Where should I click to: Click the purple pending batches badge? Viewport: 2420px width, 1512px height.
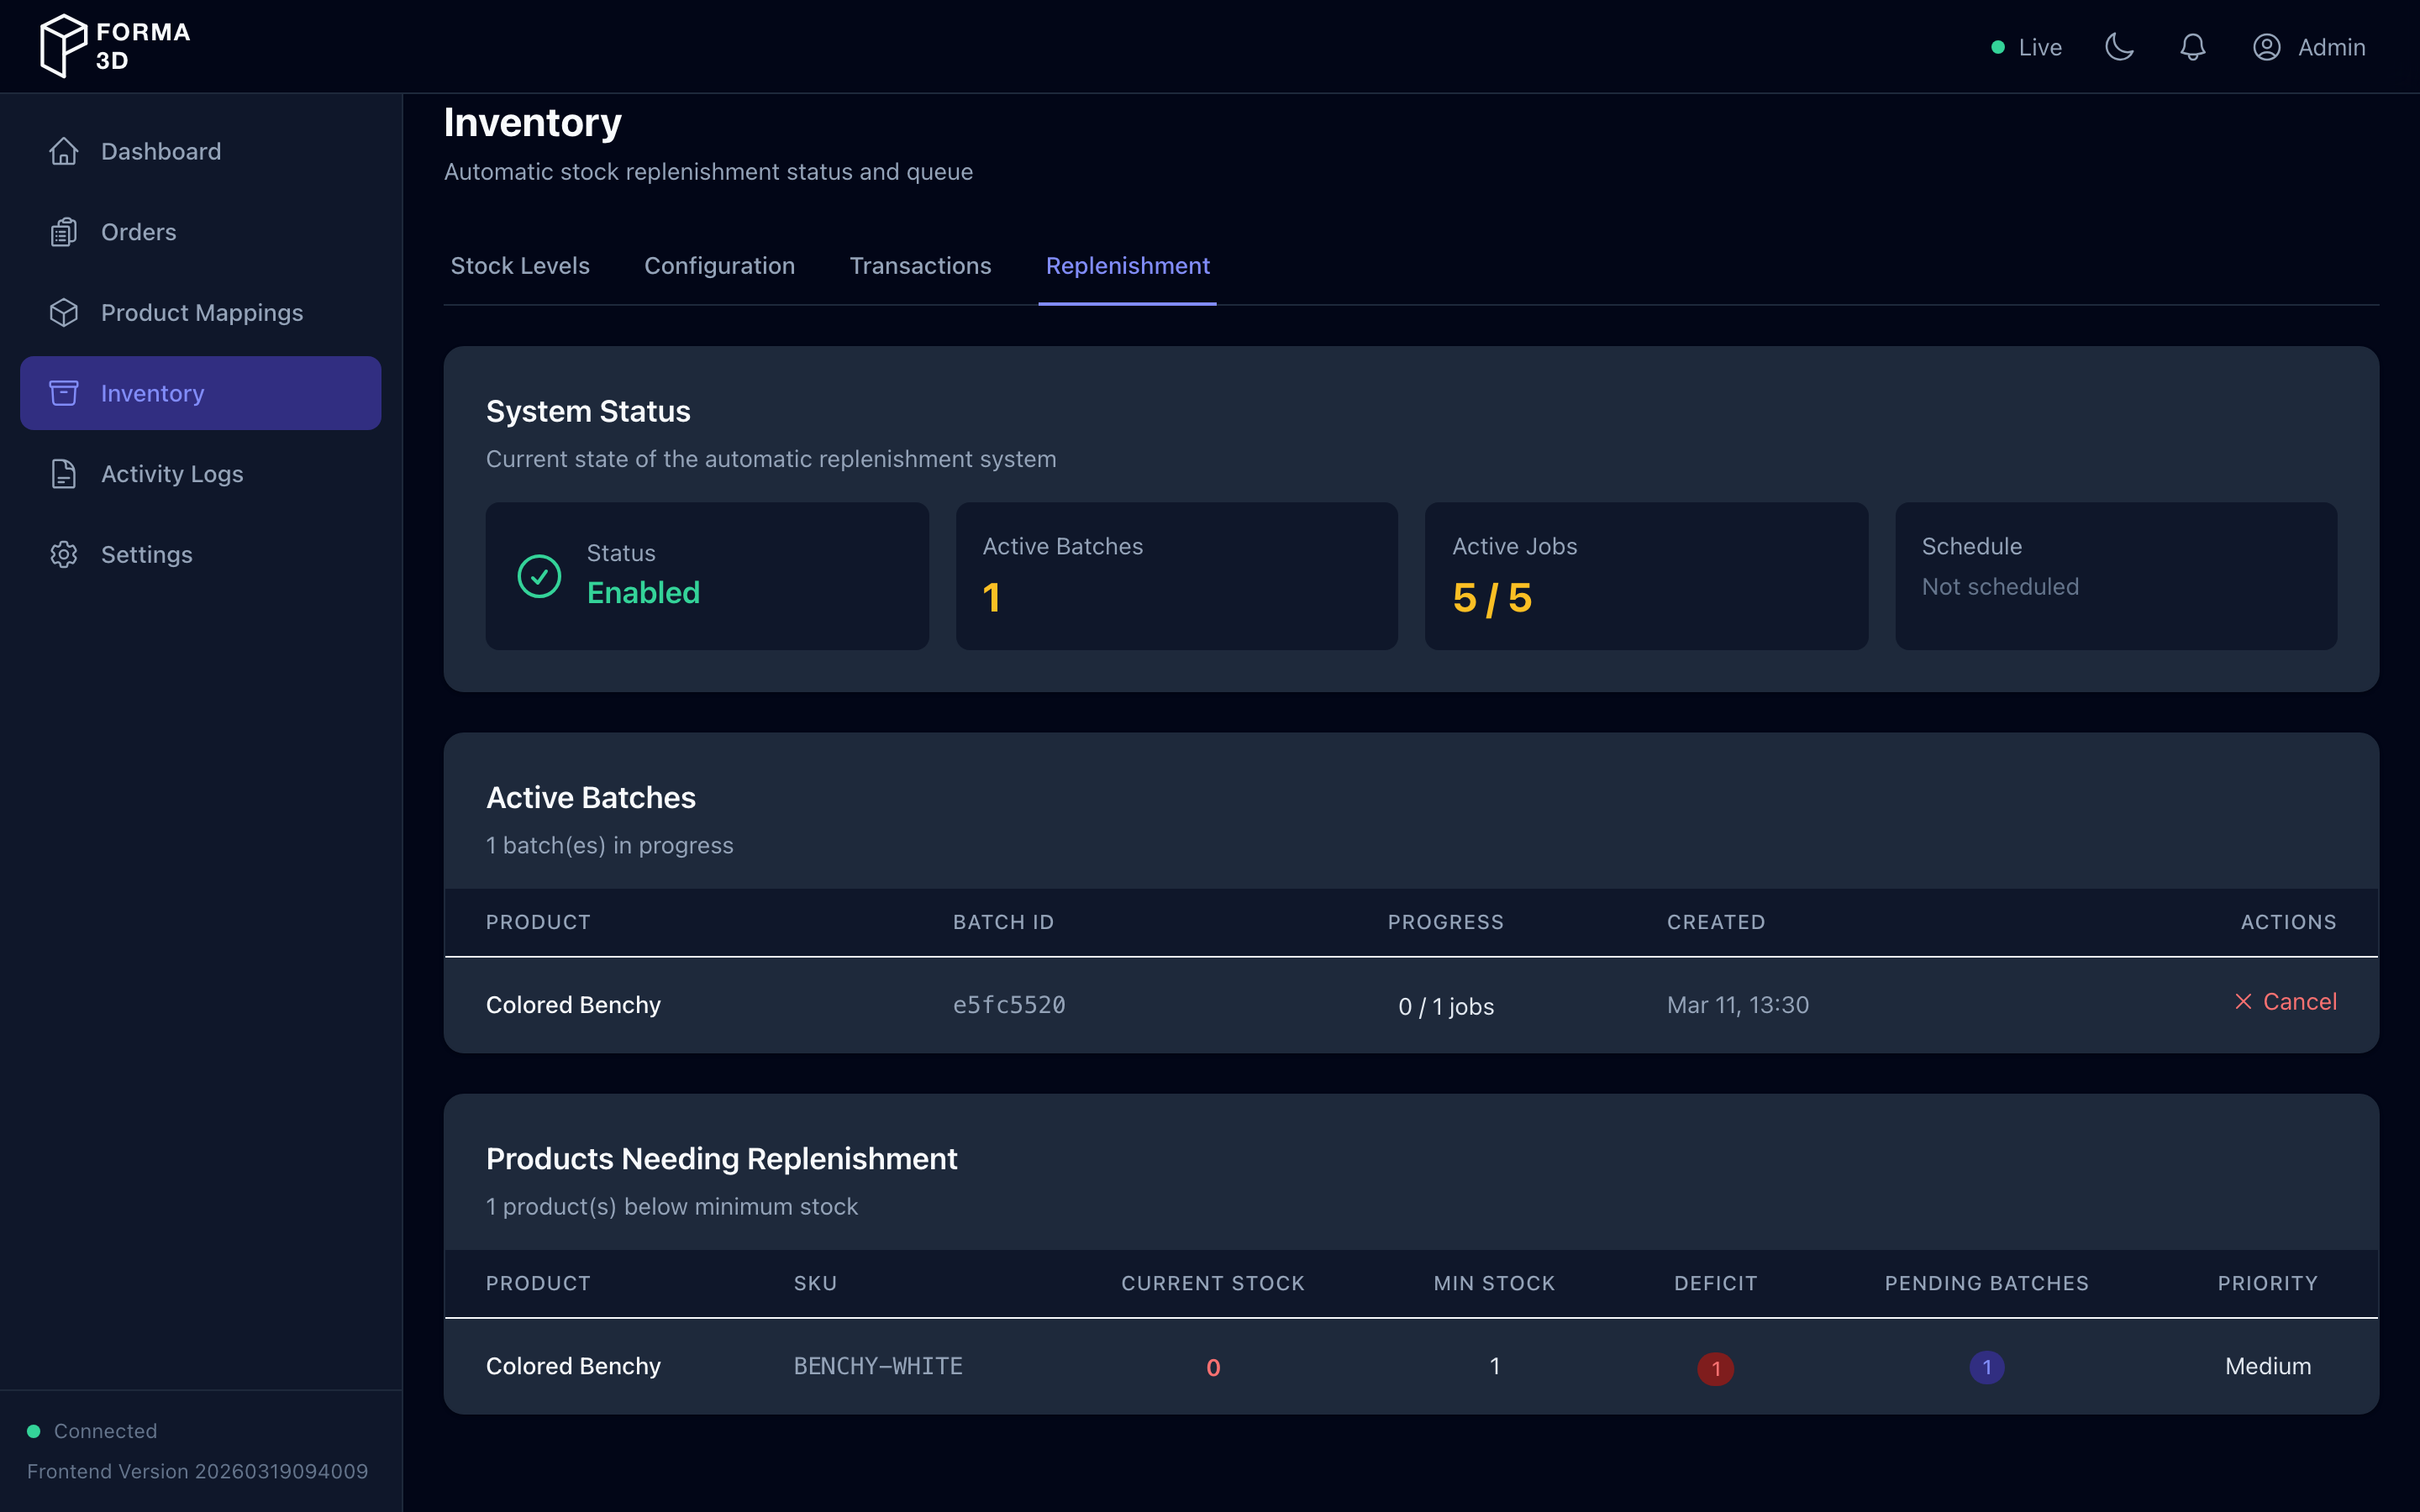[1986, 1367]
